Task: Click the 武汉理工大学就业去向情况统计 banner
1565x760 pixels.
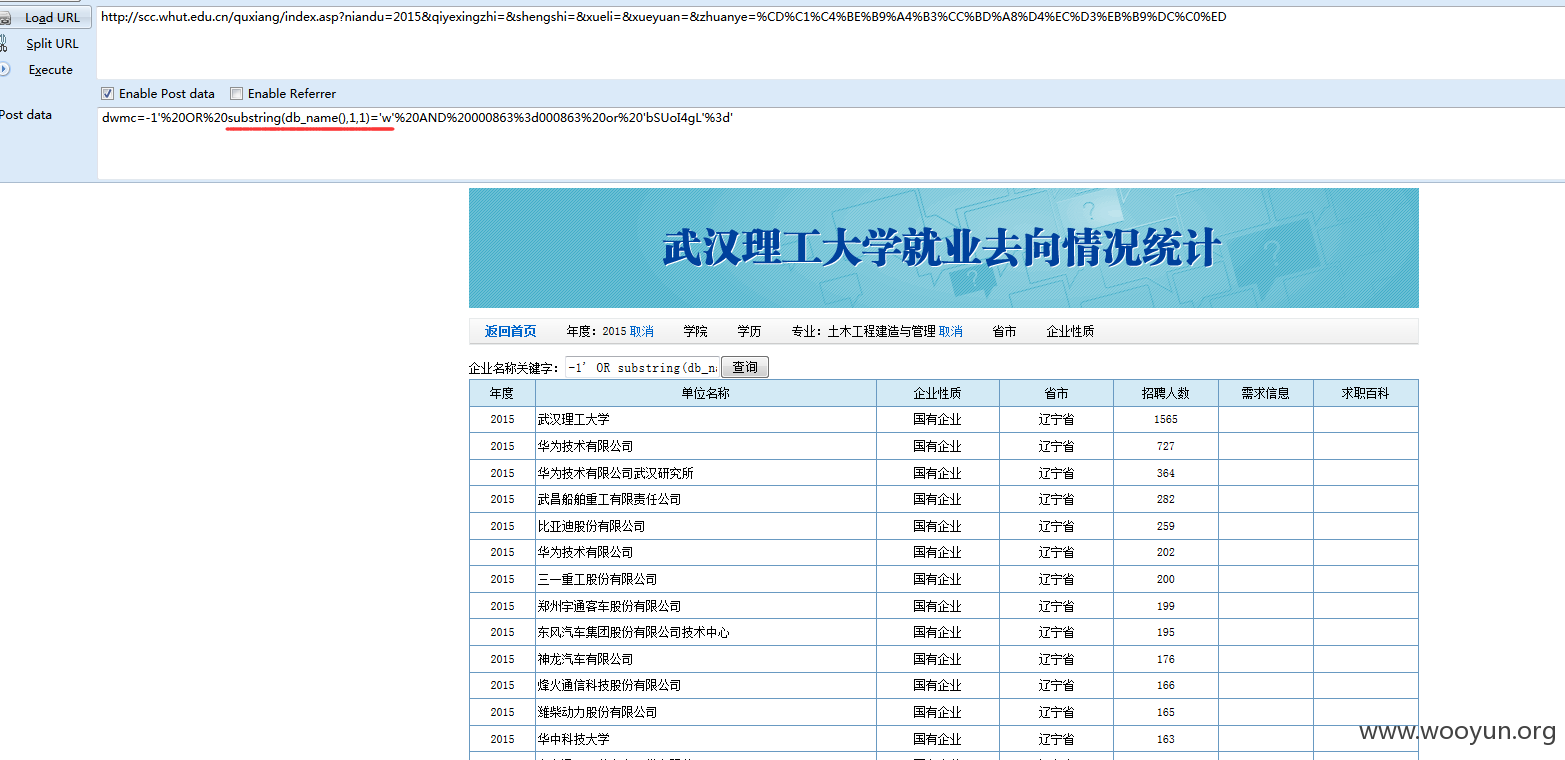Action: (x=943, y=248)
